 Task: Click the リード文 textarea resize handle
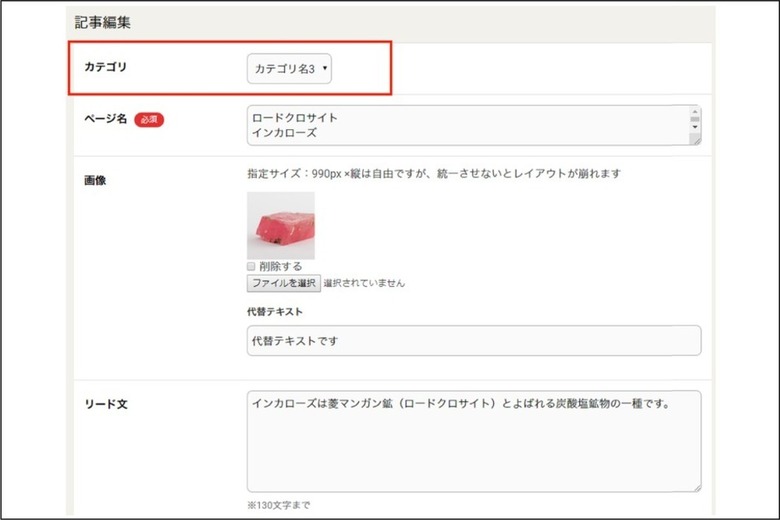click(x=696, y=487)
